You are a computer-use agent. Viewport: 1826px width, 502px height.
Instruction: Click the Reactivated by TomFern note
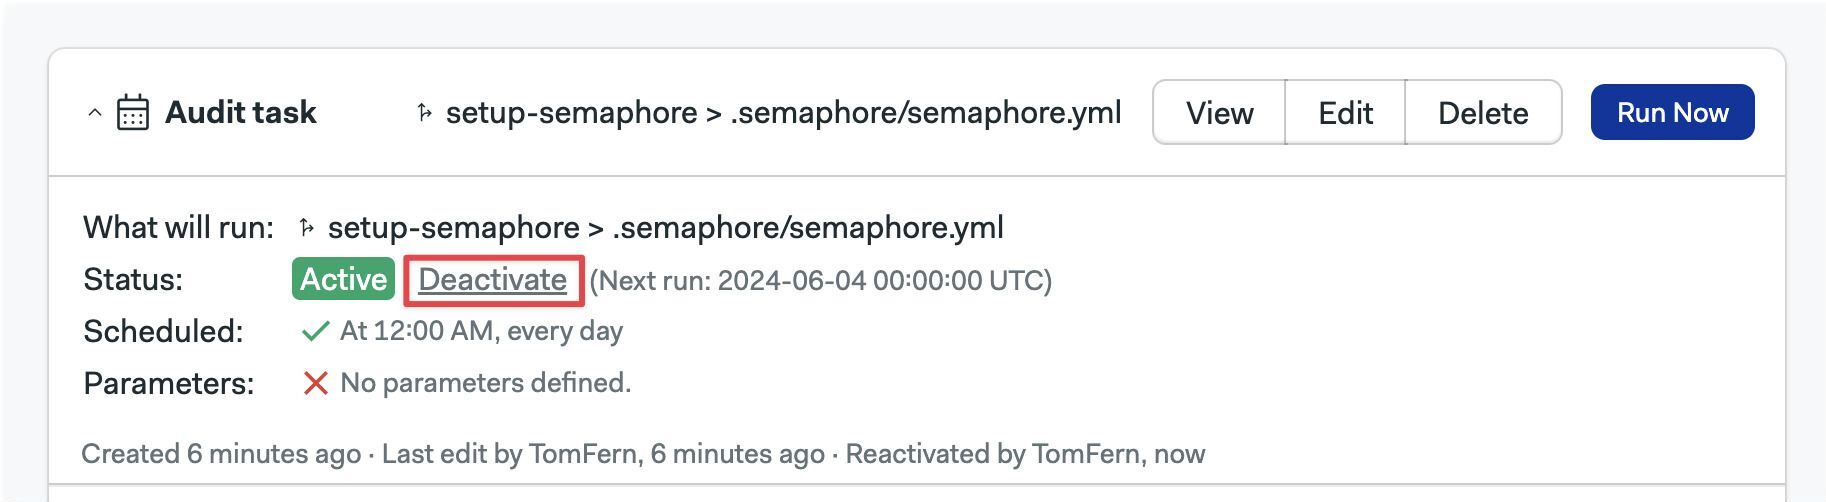(x=1025, y=454)
